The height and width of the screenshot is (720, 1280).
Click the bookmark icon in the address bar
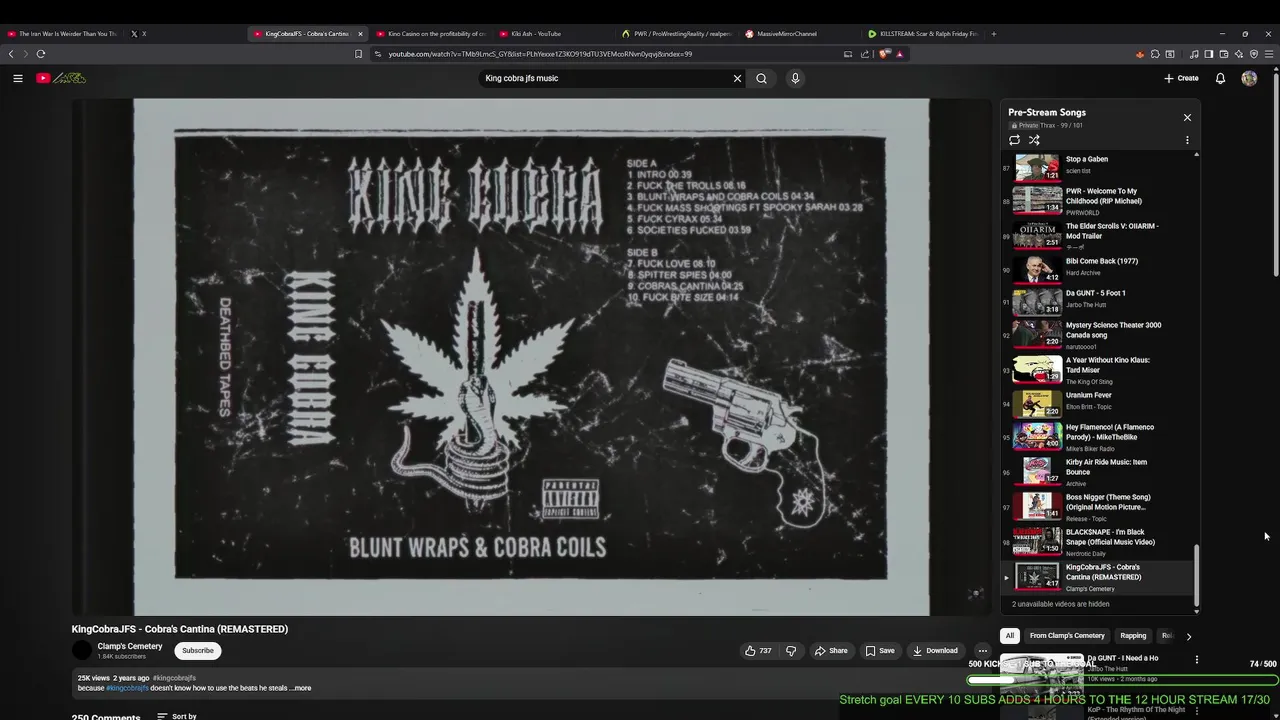358,54
